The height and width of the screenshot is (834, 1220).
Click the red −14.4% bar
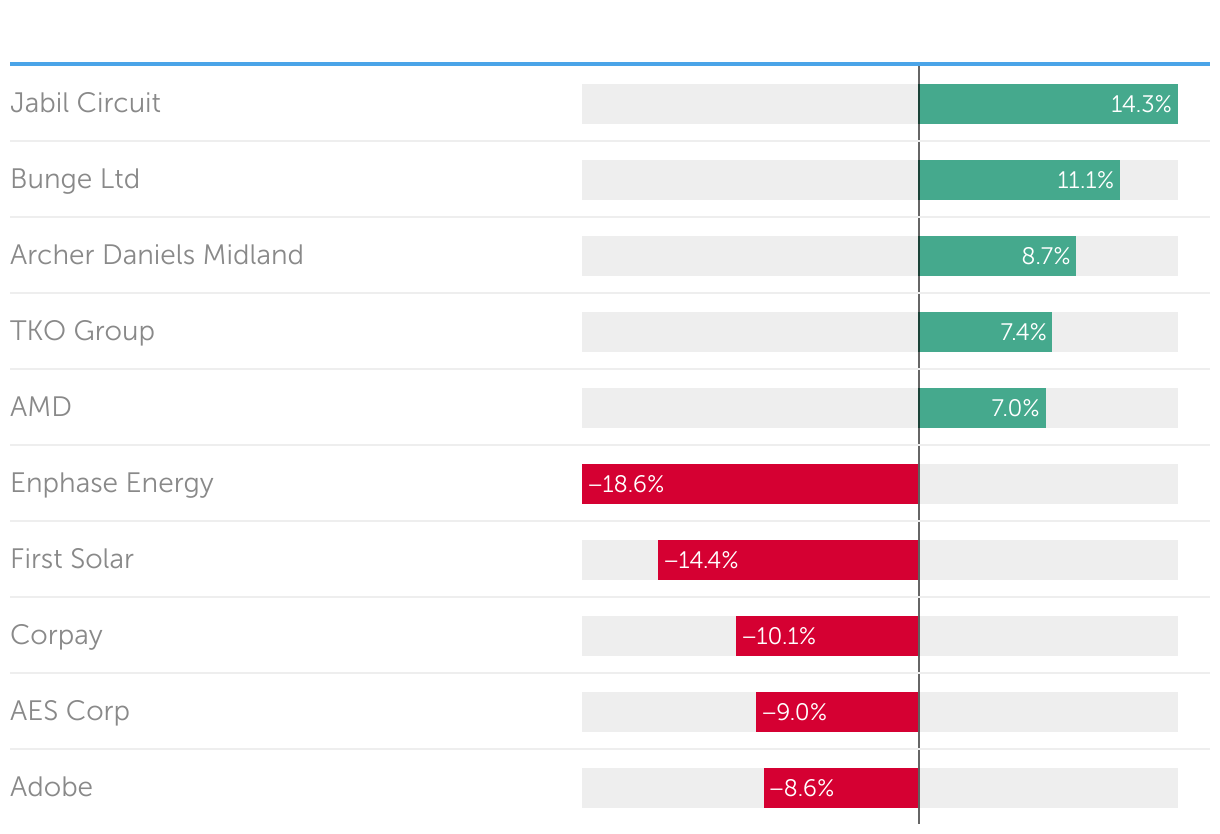coord(788,560)
